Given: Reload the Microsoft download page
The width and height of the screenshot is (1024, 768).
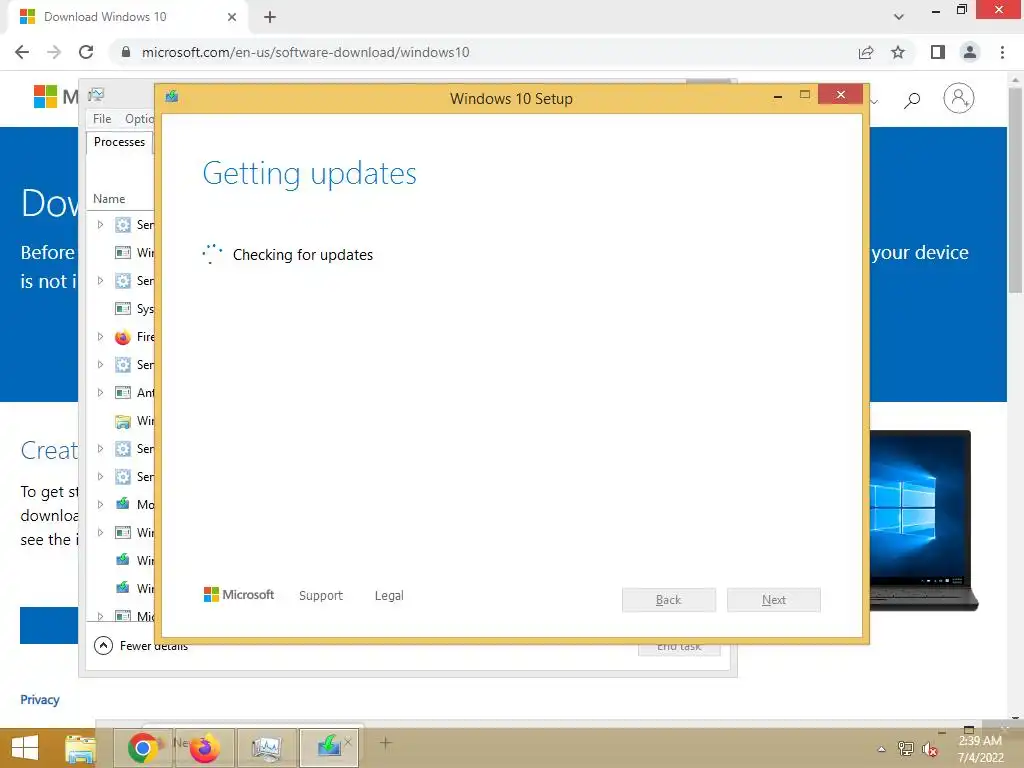Looking at the screenshot, I should (x=86, y=52).
